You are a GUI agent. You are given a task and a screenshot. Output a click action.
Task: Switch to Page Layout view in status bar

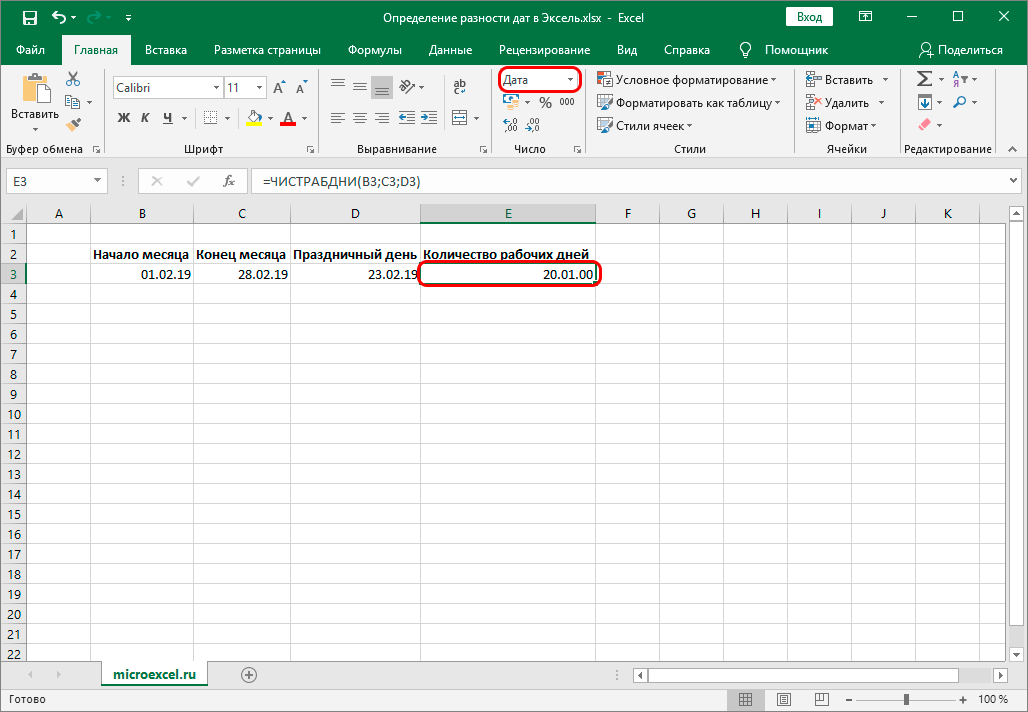tap(783, 700)
